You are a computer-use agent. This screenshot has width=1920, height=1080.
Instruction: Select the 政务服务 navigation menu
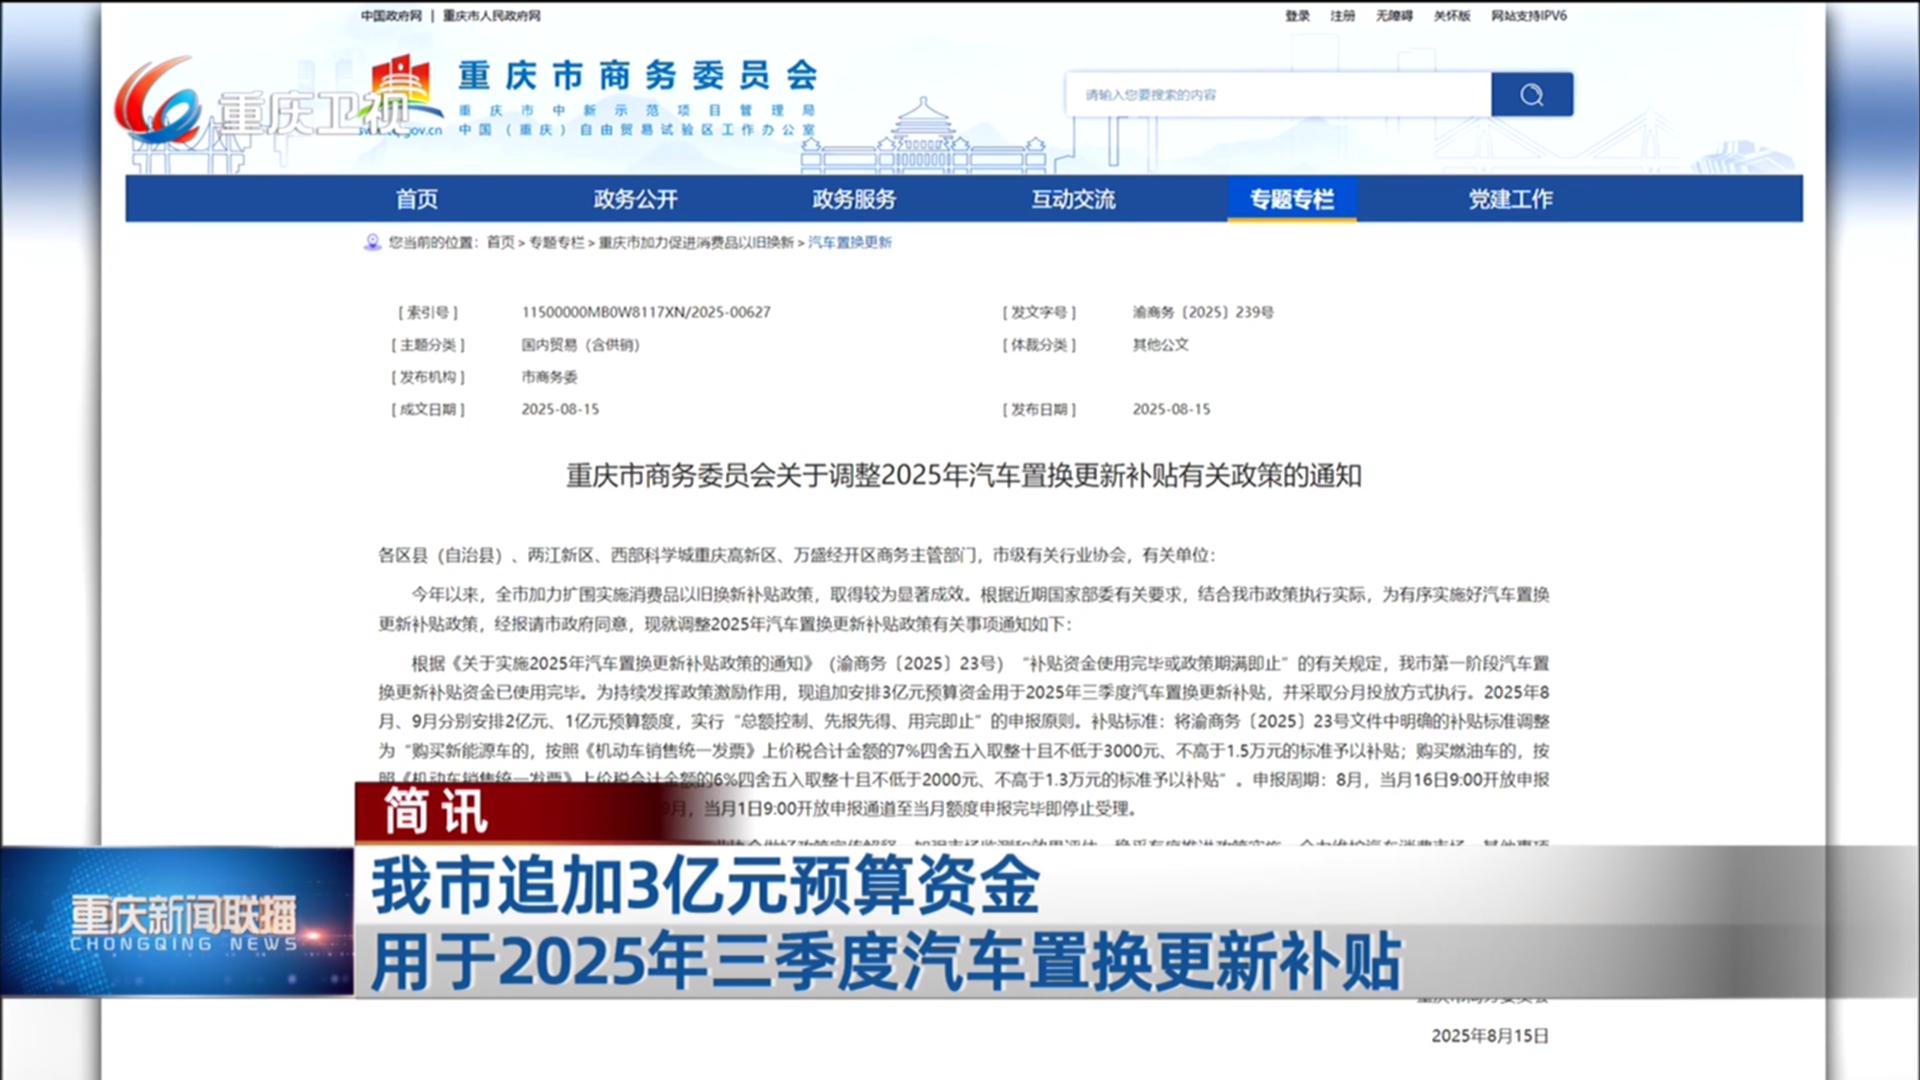coord(854,199)
